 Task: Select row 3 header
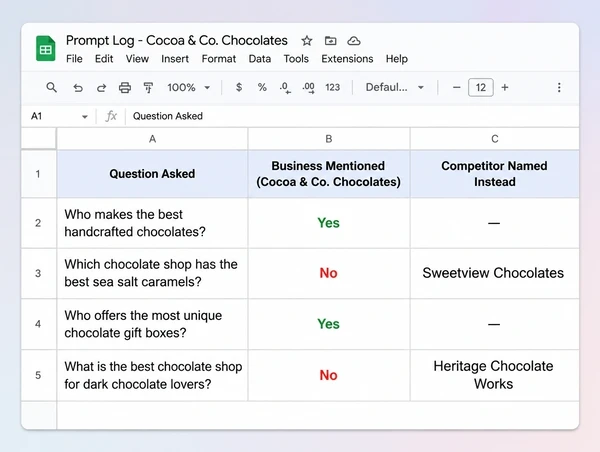click(38, 273)
